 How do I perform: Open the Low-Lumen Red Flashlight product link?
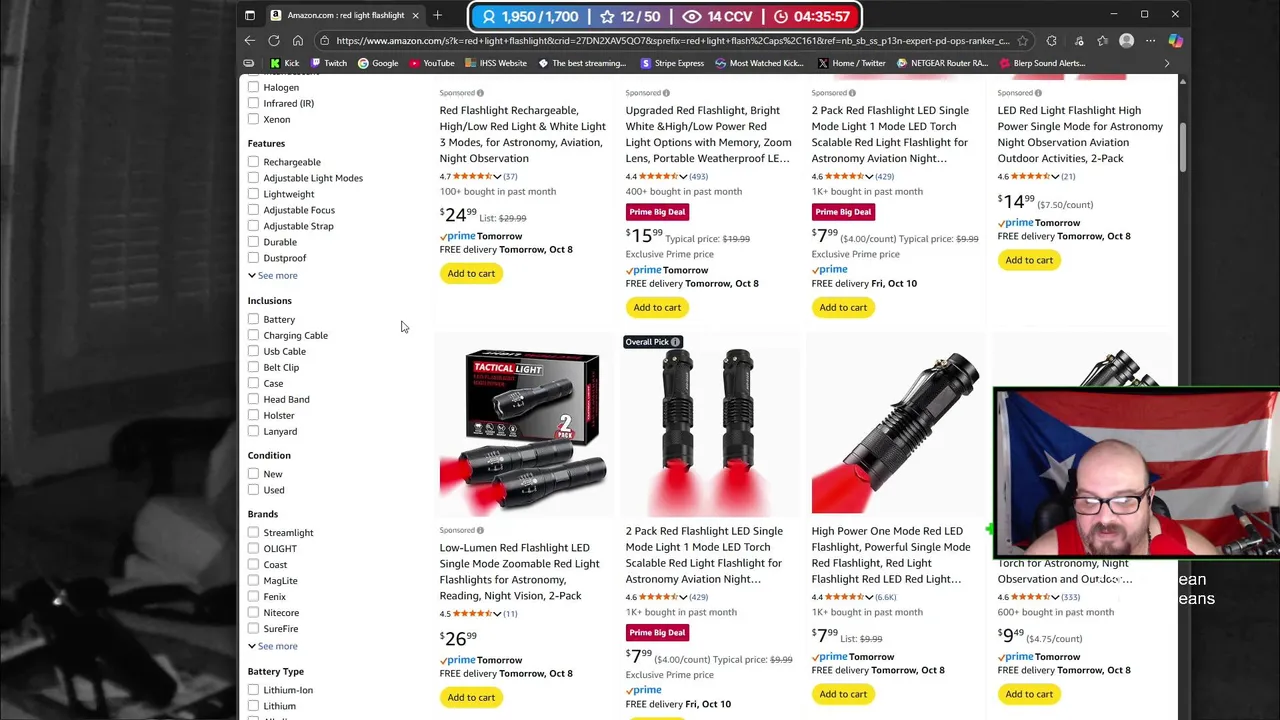point(519,571)
